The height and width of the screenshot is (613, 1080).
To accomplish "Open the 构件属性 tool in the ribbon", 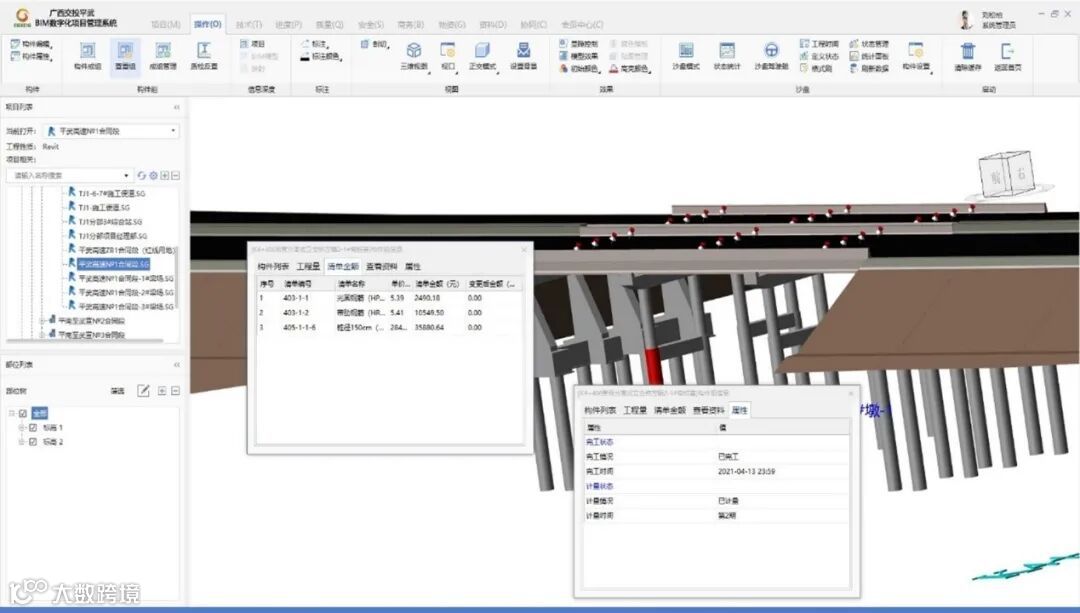I will [32, 56].
